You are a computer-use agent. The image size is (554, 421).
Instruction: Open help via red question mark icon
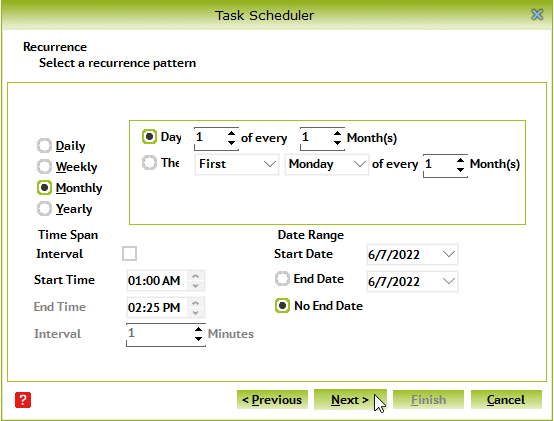click(x=23, y=400)
